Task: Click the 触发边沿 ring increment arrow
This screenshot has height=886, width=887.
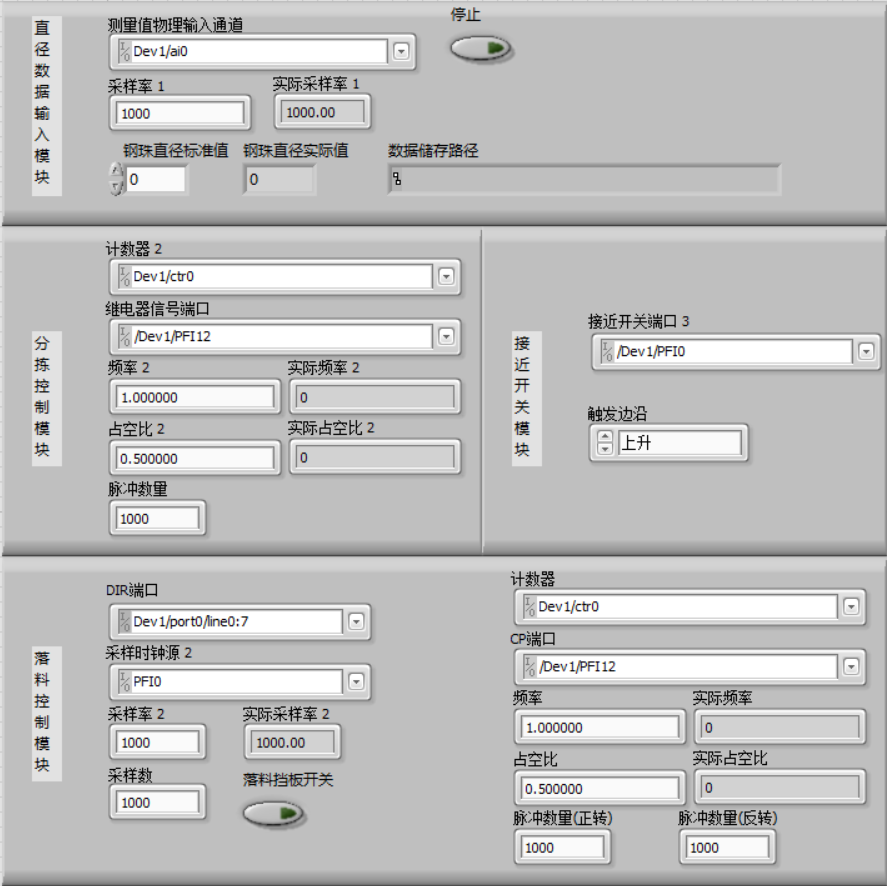Action: (605, 436)
